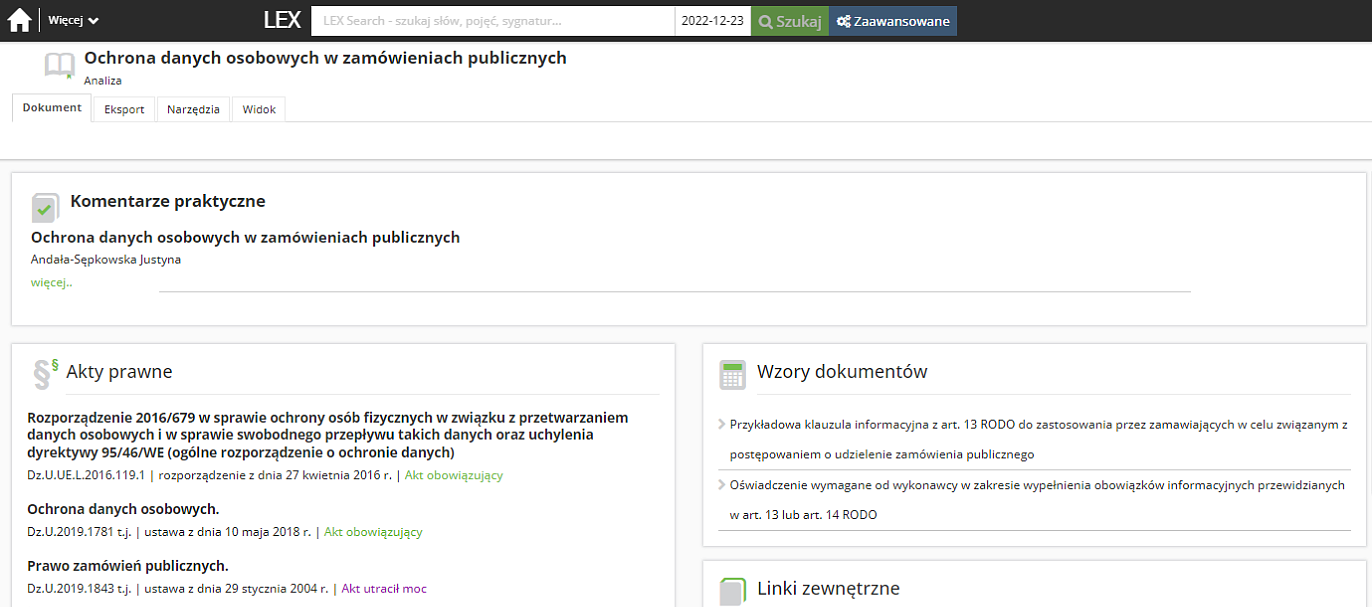1372x607 pixels.
Task: Open the Eksport tab
Action: point(124,110)
